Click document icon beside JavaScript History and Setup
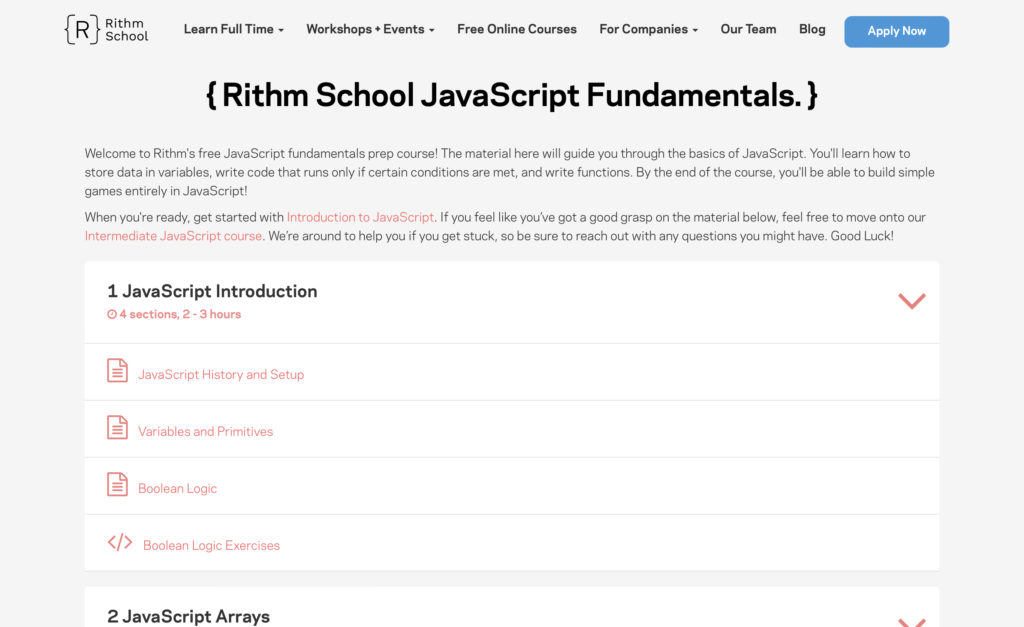 tap(118, 371)
